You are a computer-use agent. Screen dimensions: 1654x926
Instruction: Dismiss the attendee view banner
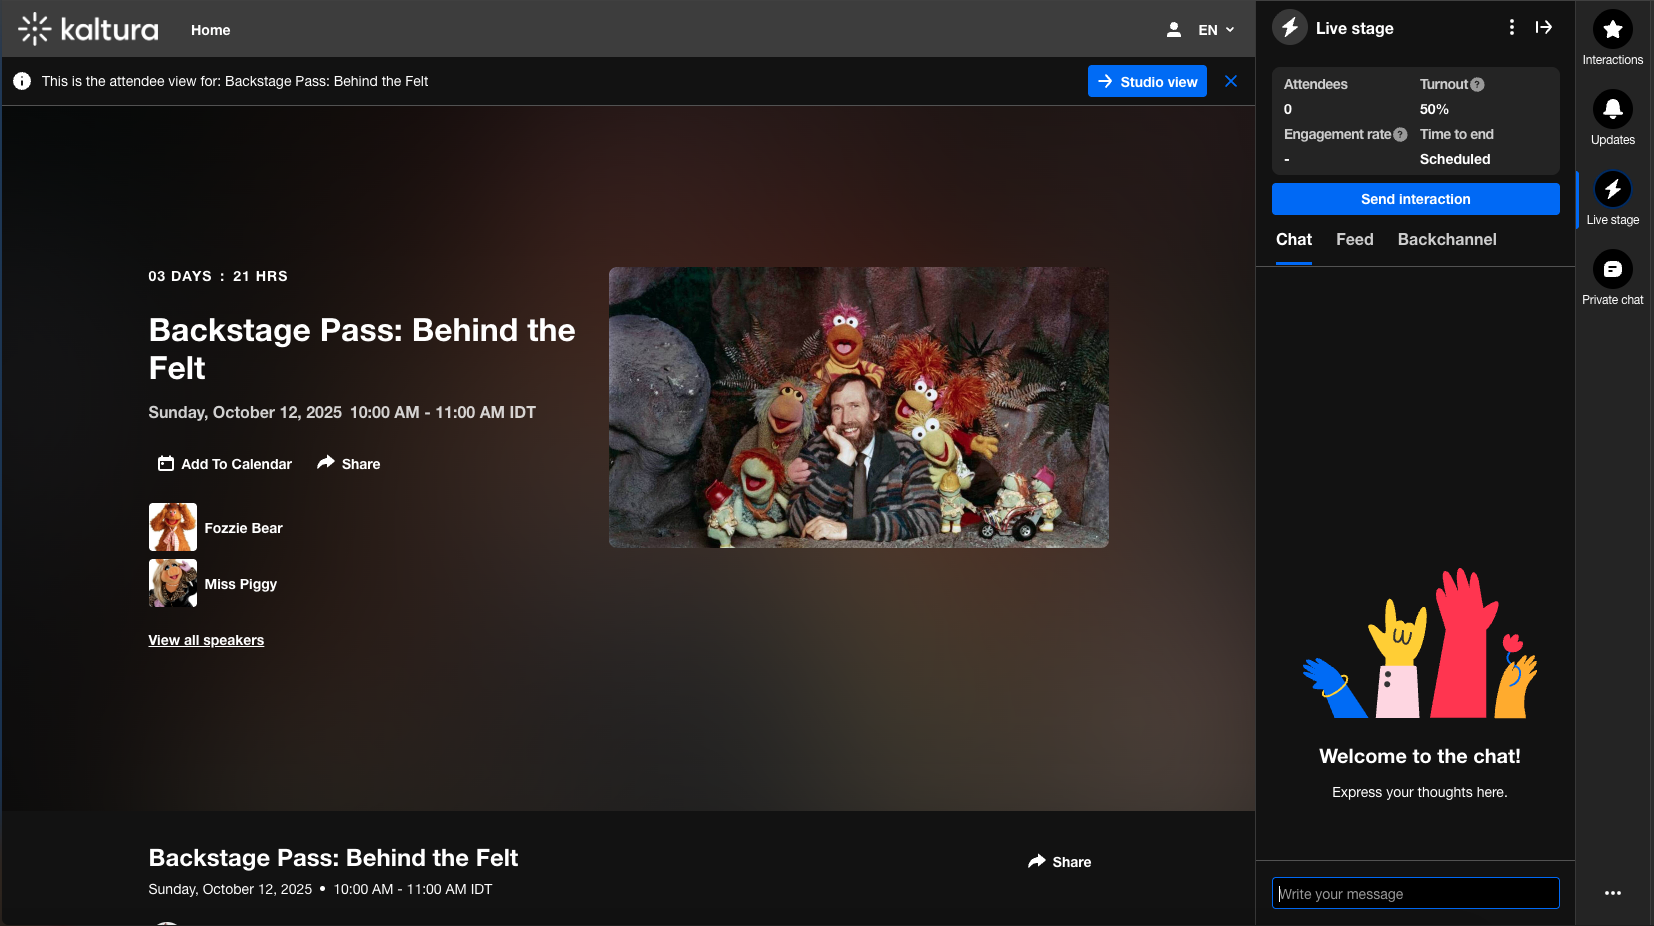(x=1231, y=82)
